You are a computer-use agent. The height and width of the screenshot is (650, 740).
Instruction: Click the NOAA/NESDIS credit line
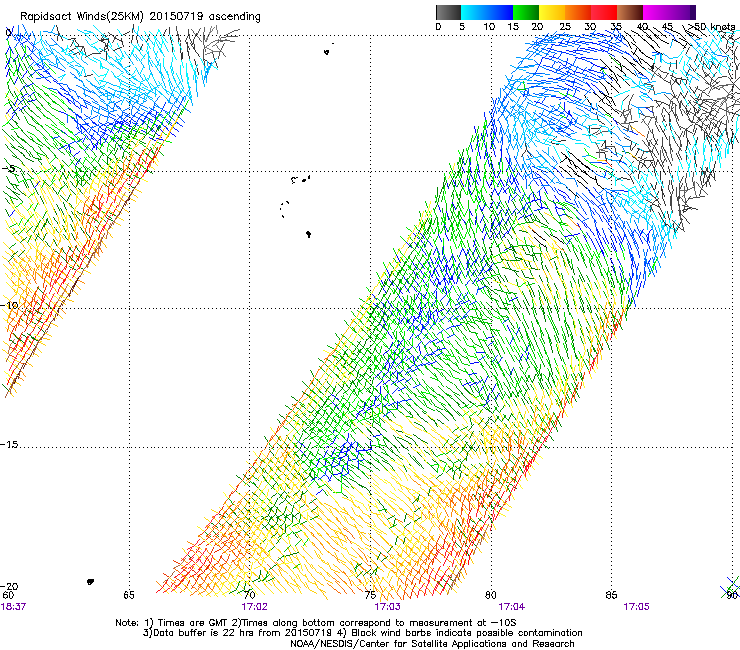coord(432,644)
